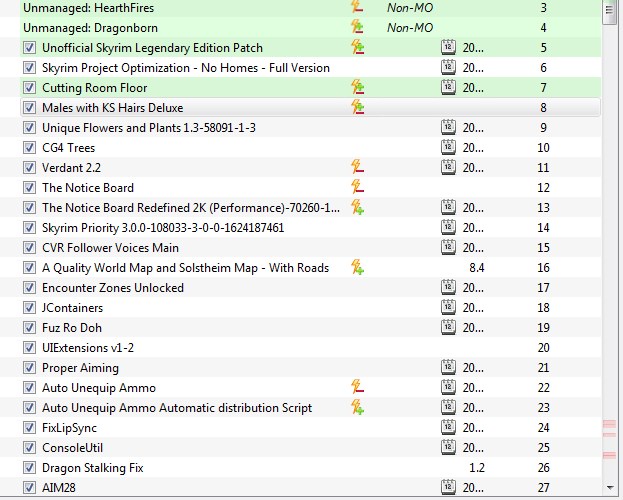Click the calendar icon in JContainers row
623x500 pixels.
448,307
